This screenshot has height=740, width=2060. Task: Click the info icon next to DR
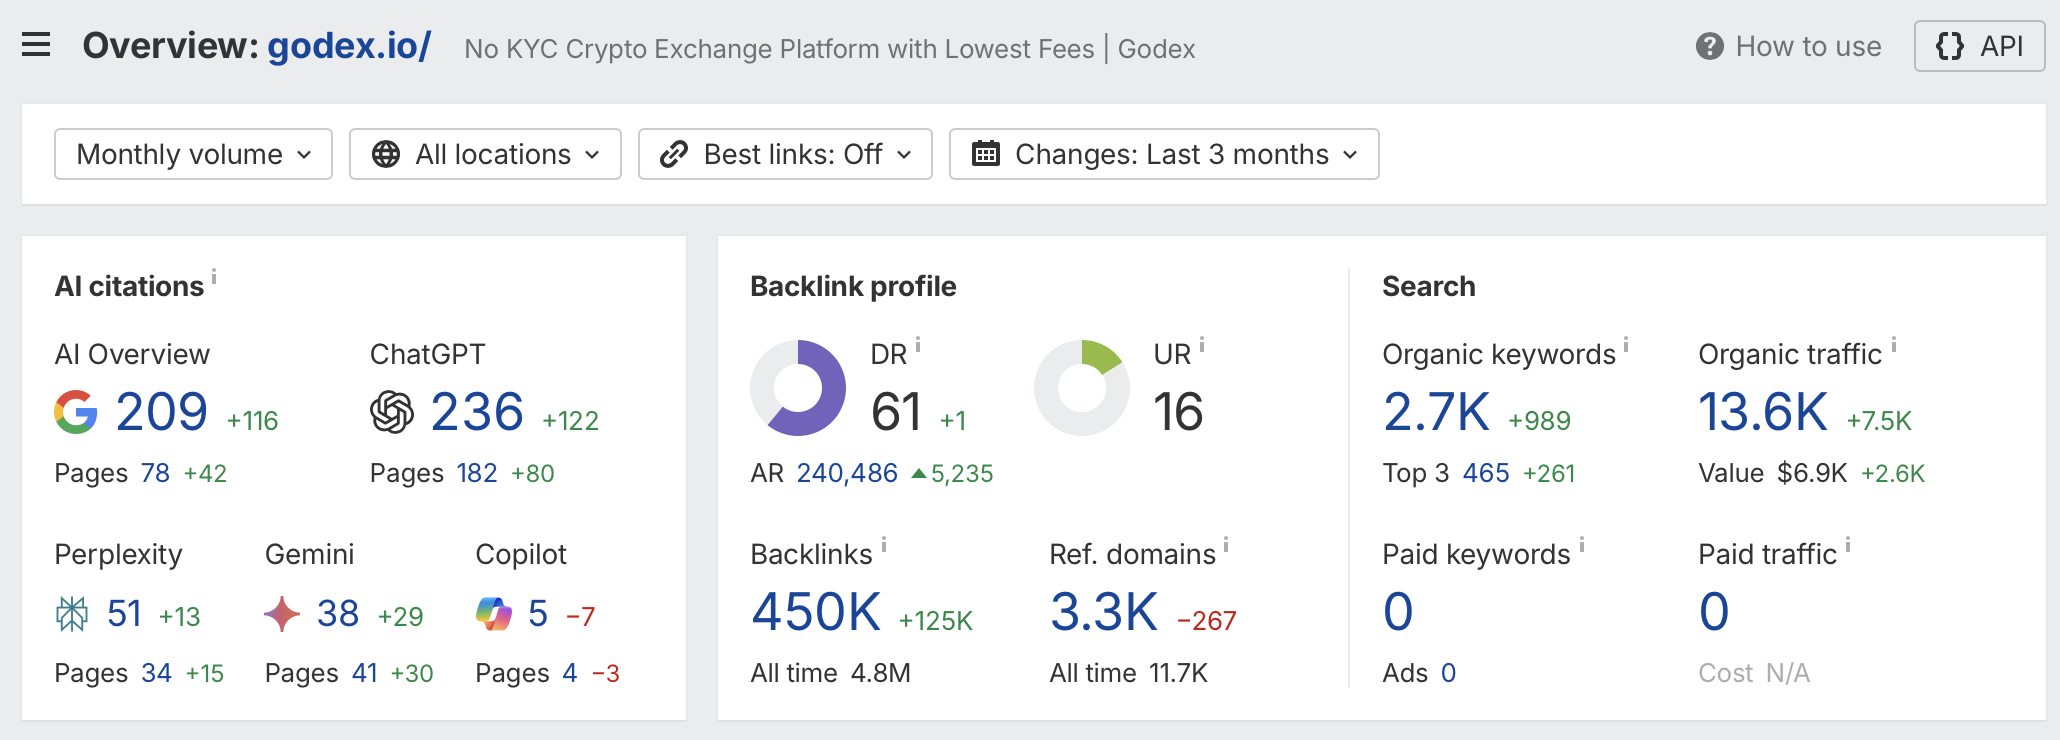[918, 345]
